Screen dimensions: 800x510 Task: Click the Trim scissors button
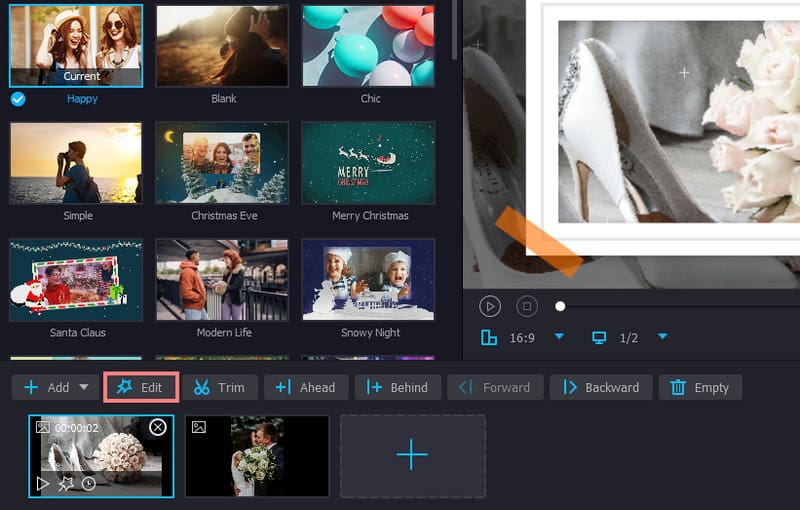click(219, 387)
